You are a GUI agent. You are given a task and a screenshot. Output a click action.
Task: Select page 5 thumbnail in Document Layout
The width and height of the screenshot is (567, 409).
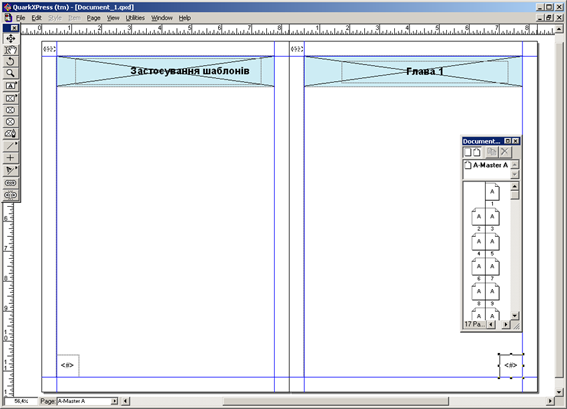coord(493,242)
